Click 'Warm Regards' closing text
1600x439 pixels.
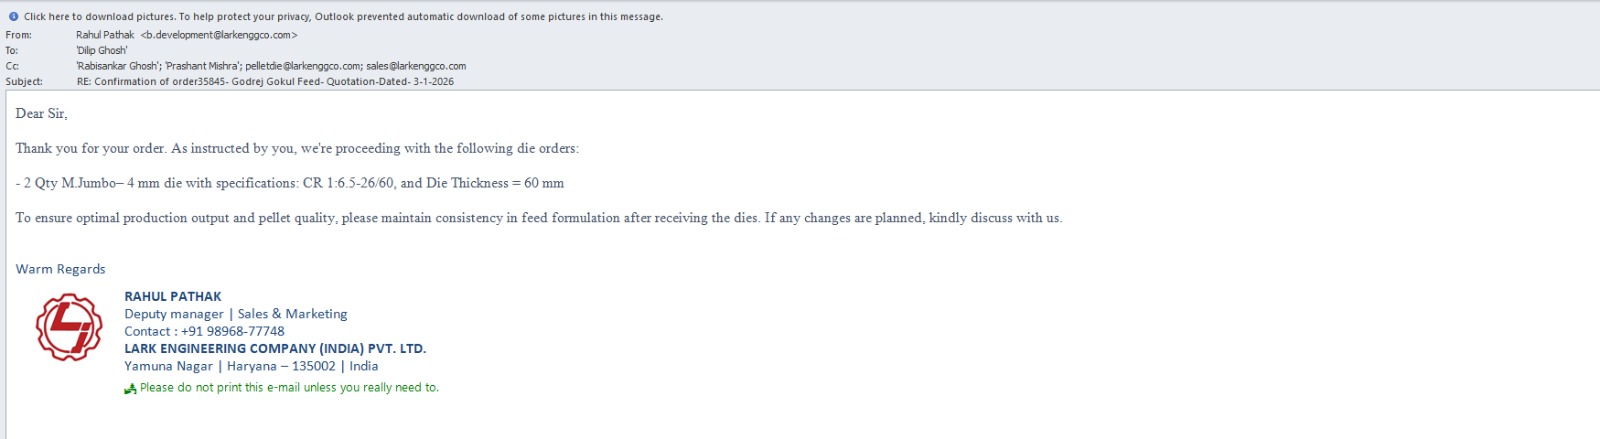click(x=61, y=269)
